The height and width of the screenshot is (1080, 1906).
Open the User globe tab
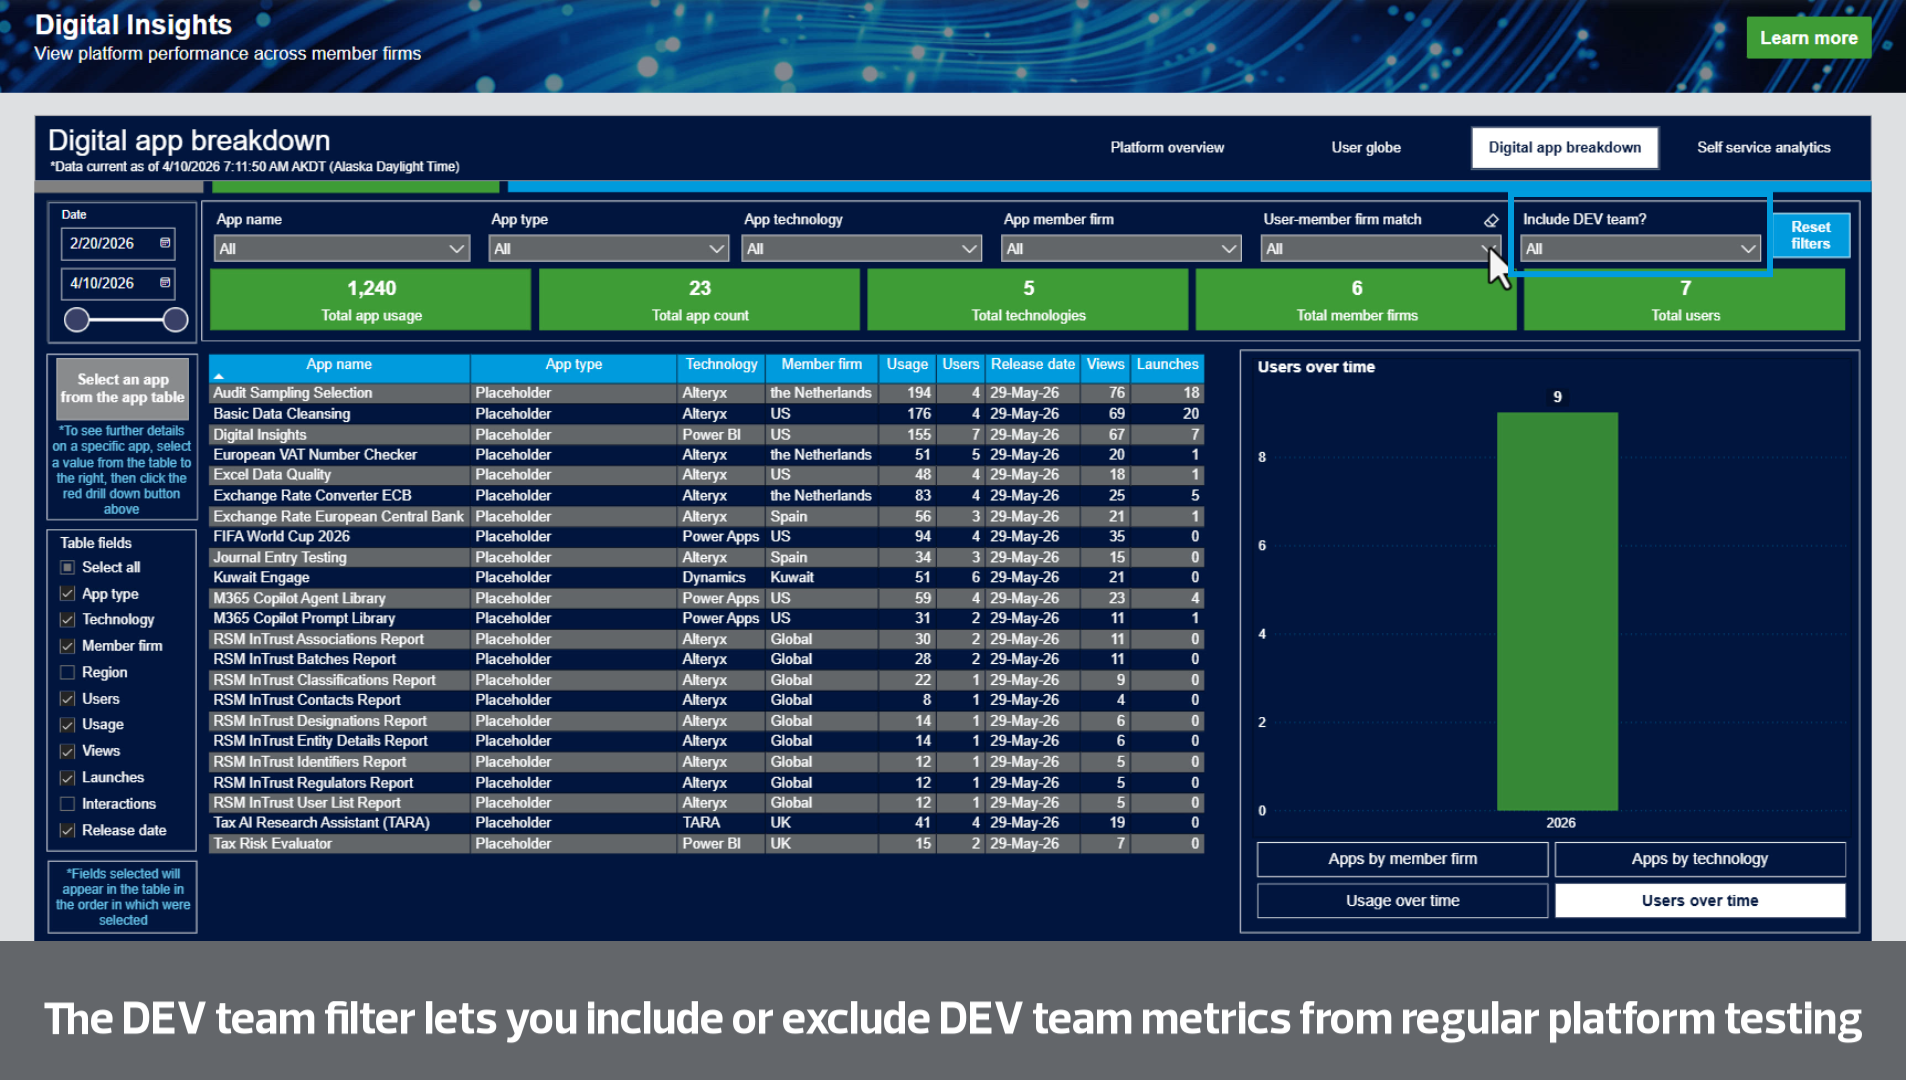[1366, 147]
